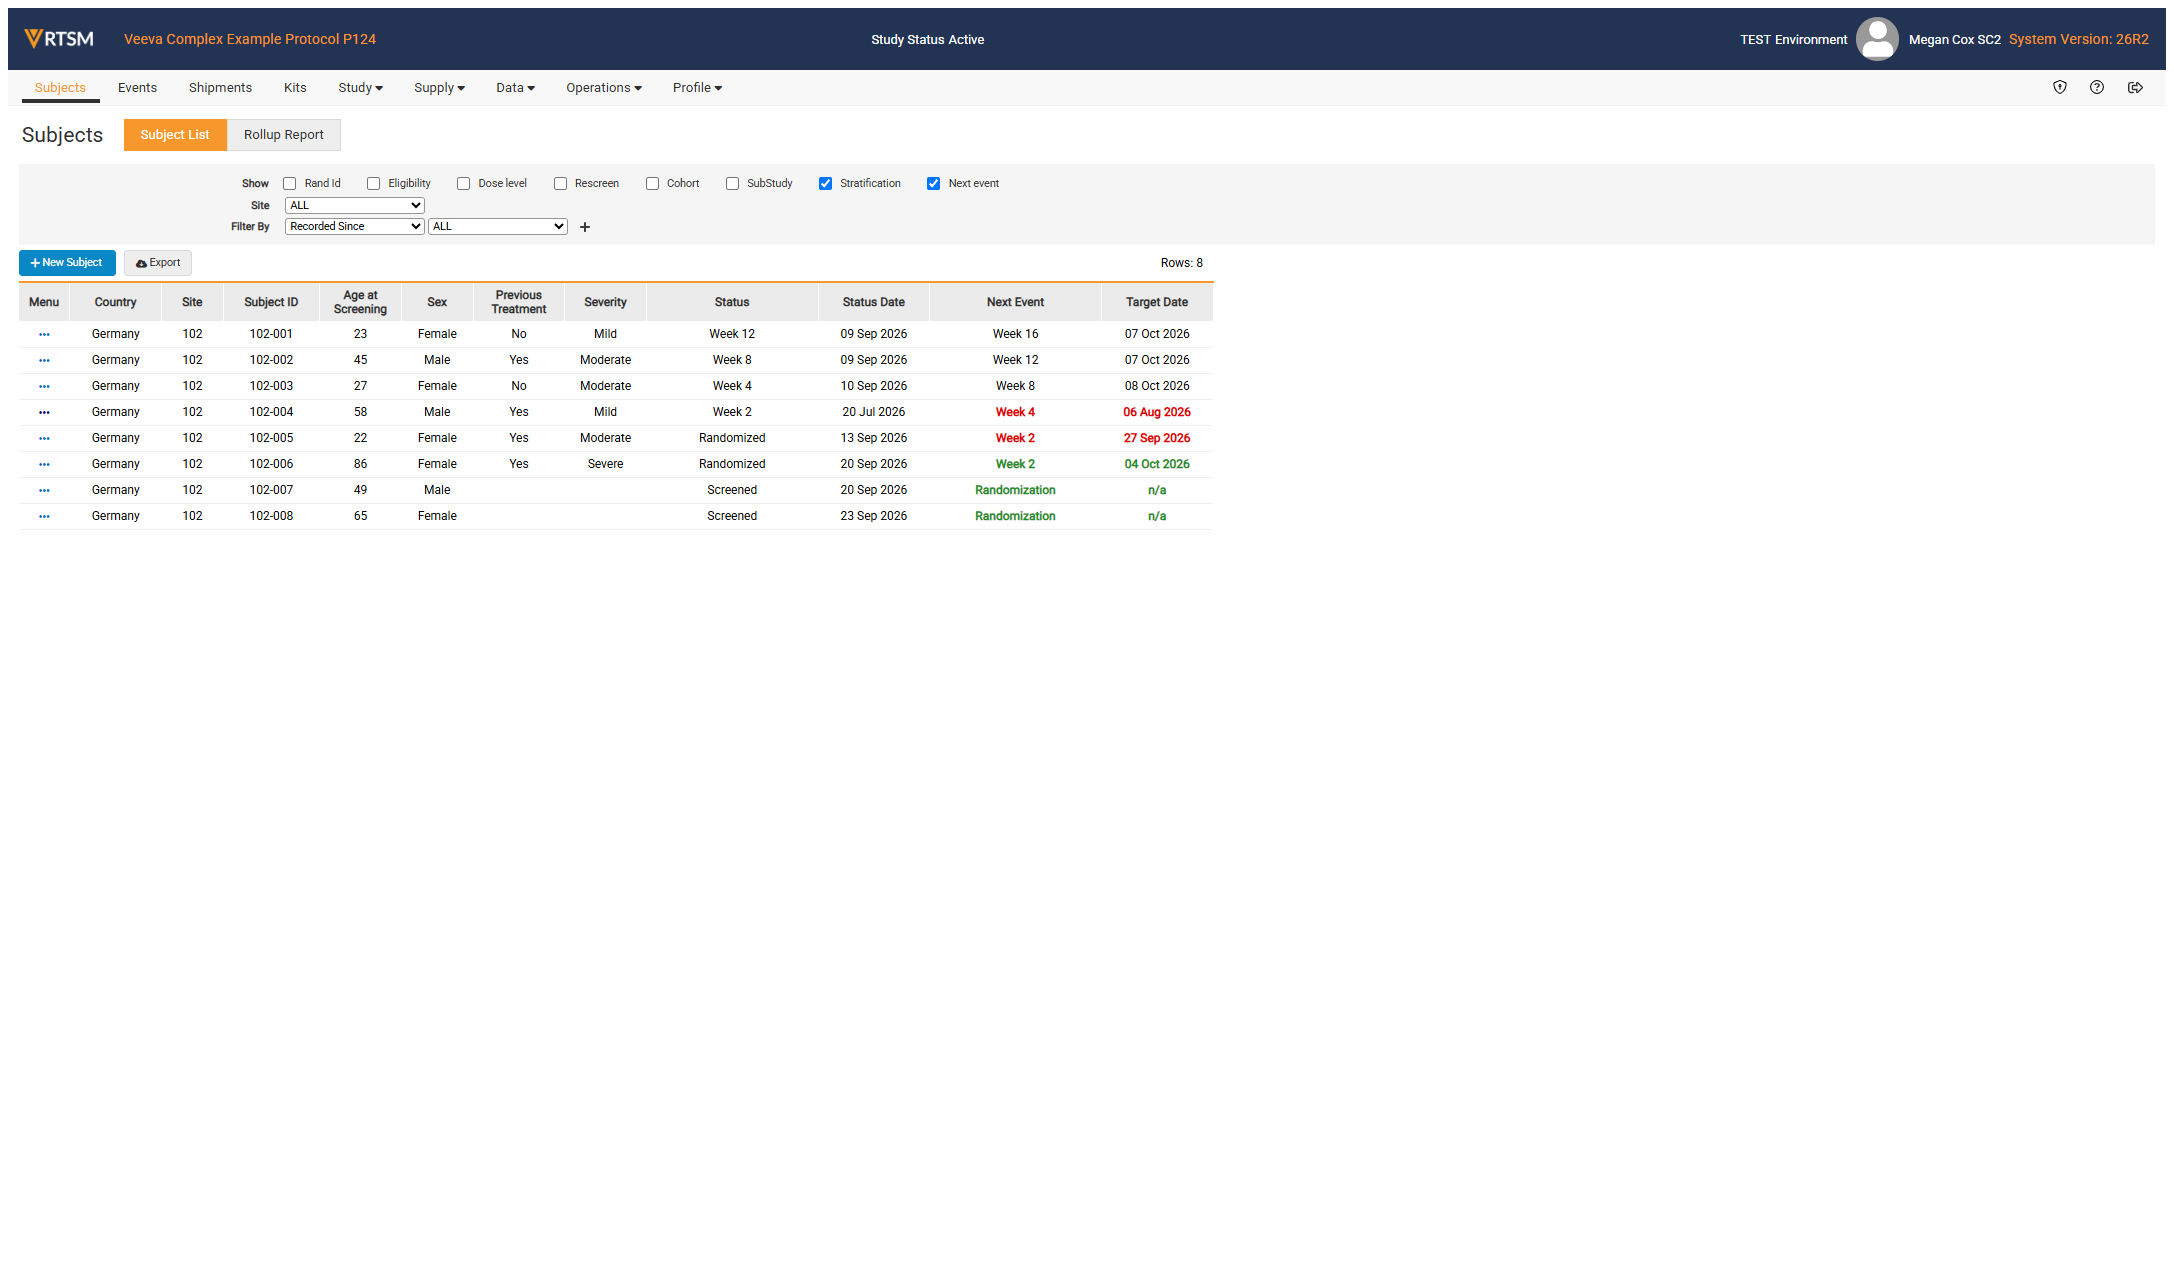Switch to the Rollup Report view
The width and height of the screenshot is (2174, 1263).
coord(284,135)
